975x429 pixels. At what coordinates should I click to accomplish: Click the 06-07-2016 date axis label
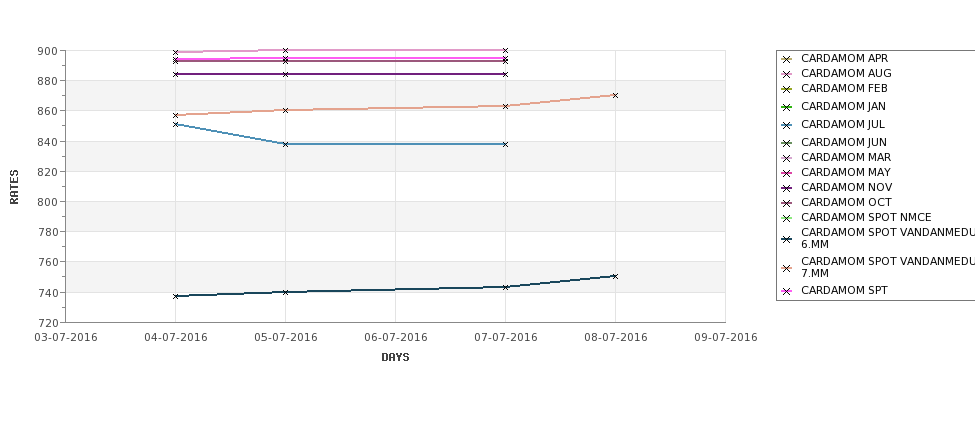[395, 337]
